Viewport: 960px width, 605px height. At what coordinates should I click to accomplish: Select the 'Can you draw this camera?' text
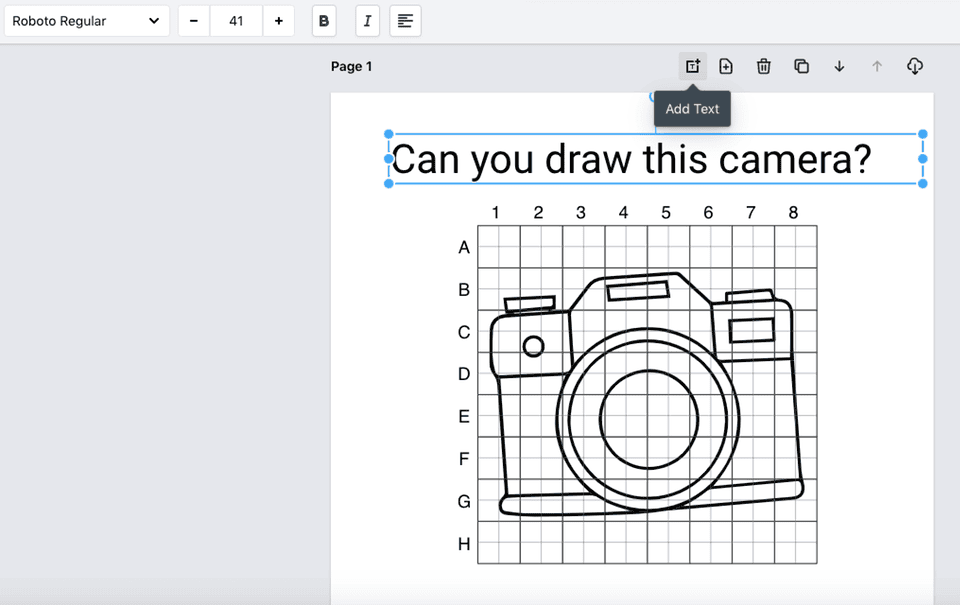click(x=631, y=159)
